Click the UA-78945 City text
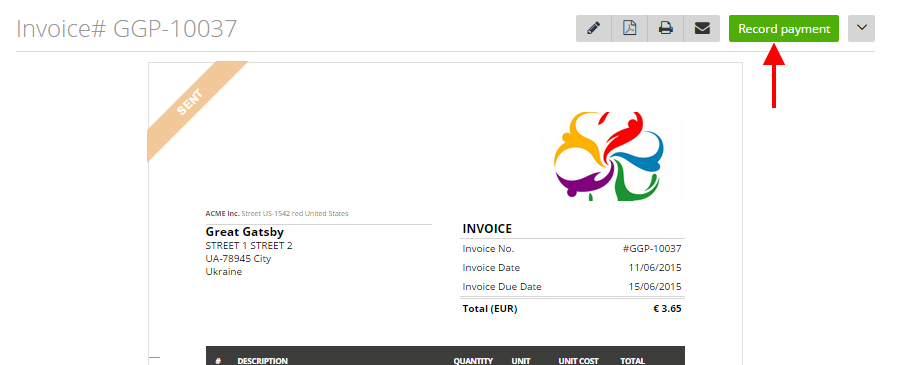The image size is (904, 365). (238, 258)
